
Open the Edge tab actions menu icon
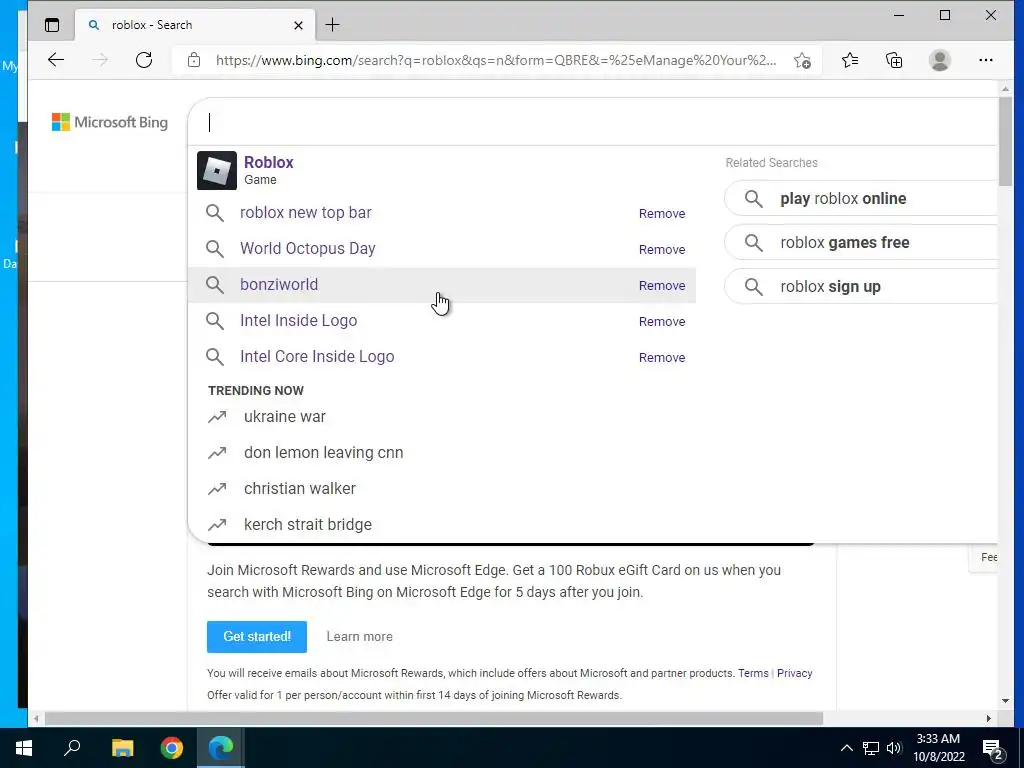pyautogui.click(x=52, y=25)
